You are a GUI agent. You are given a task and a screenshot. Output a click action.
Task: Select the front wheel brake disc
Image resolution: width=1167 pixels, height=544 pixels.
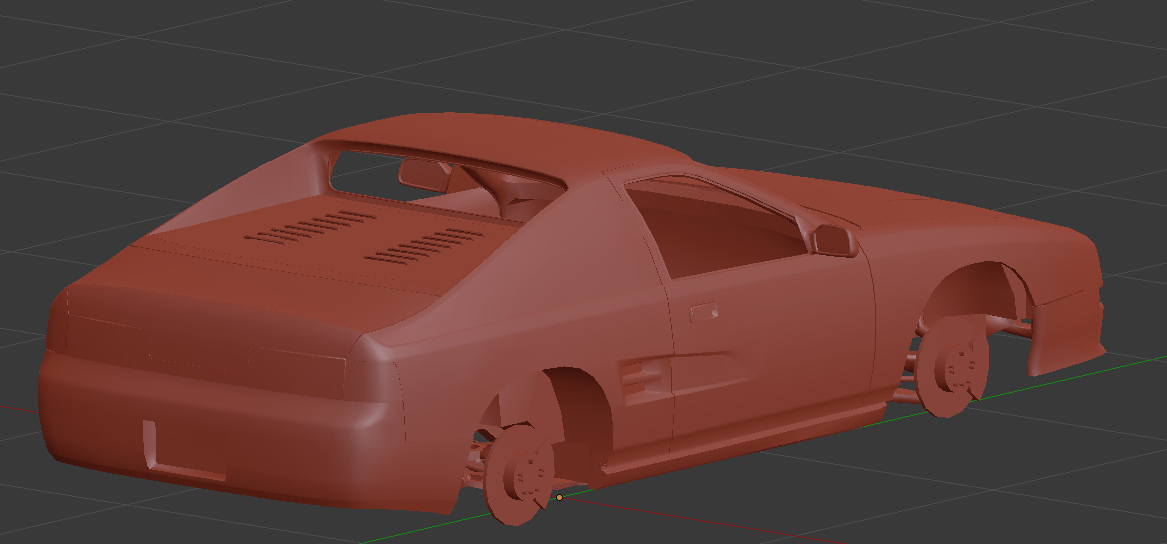(952, 367)
